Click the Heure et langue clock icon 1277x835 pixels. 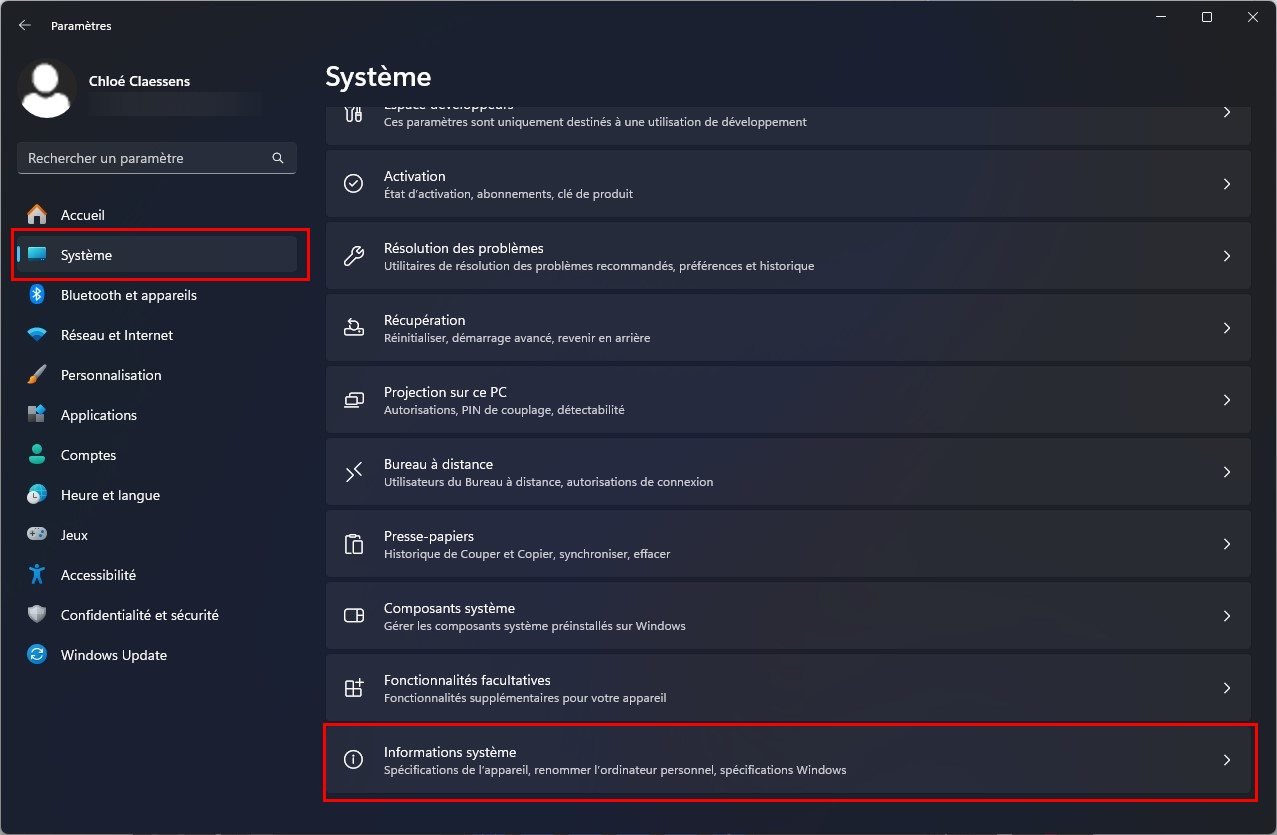37,495
